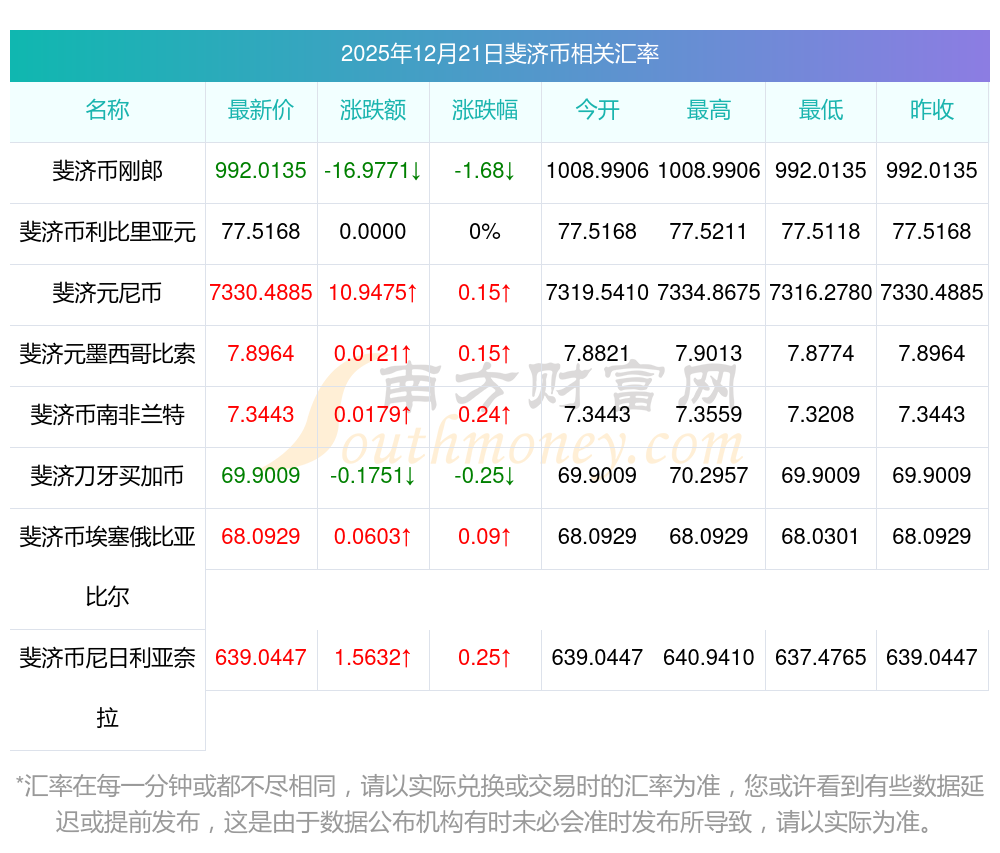Click the high value 640.9410

709,658
